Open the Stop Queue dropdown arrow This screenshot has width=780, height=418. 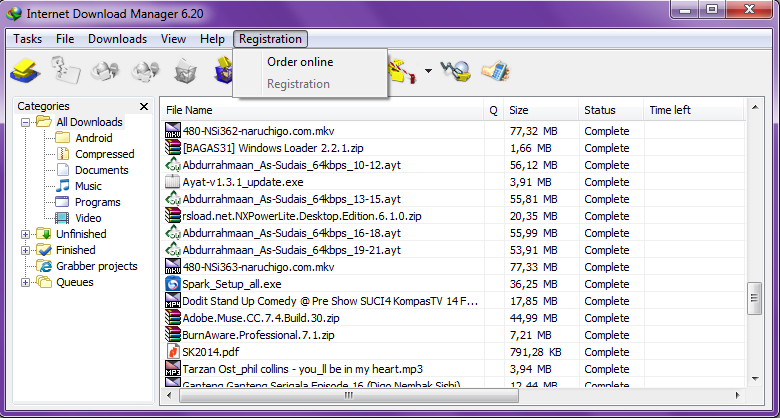(x=428, y=71)
